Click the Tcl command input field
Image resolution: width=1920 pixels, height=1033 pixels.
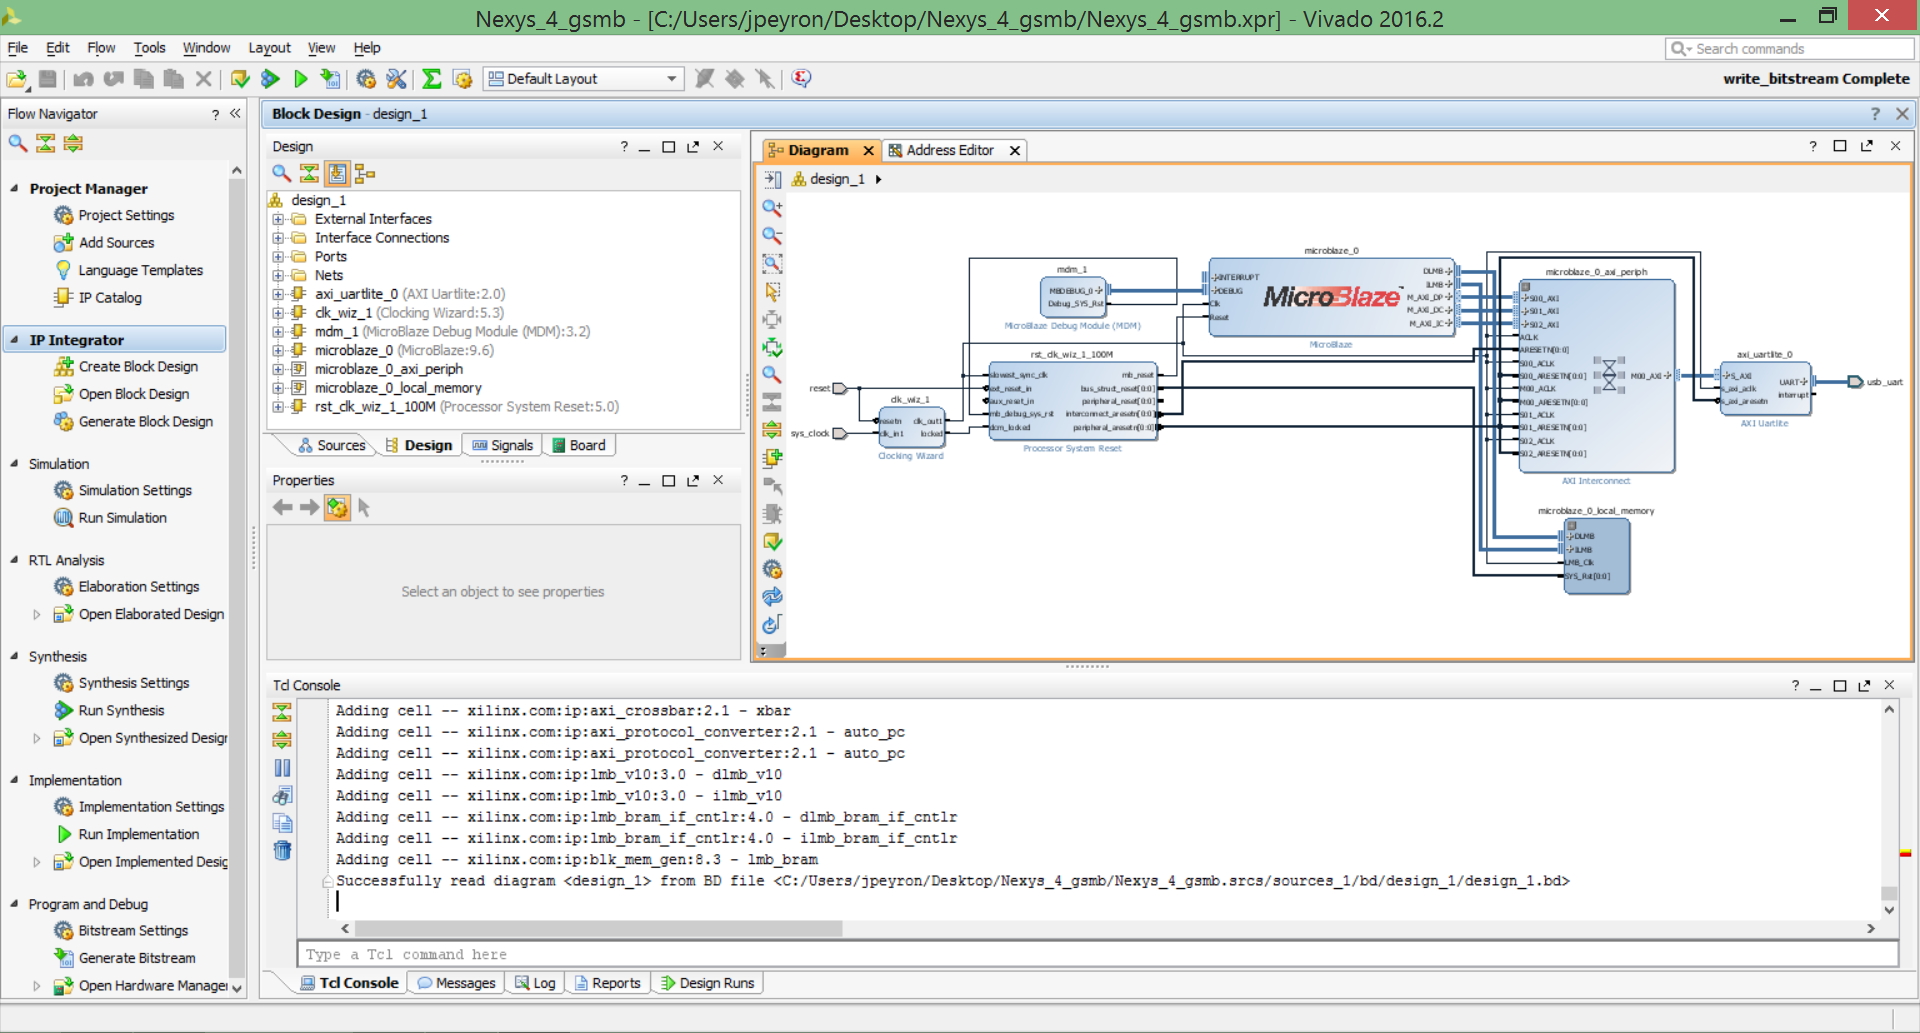point(1097,954)
